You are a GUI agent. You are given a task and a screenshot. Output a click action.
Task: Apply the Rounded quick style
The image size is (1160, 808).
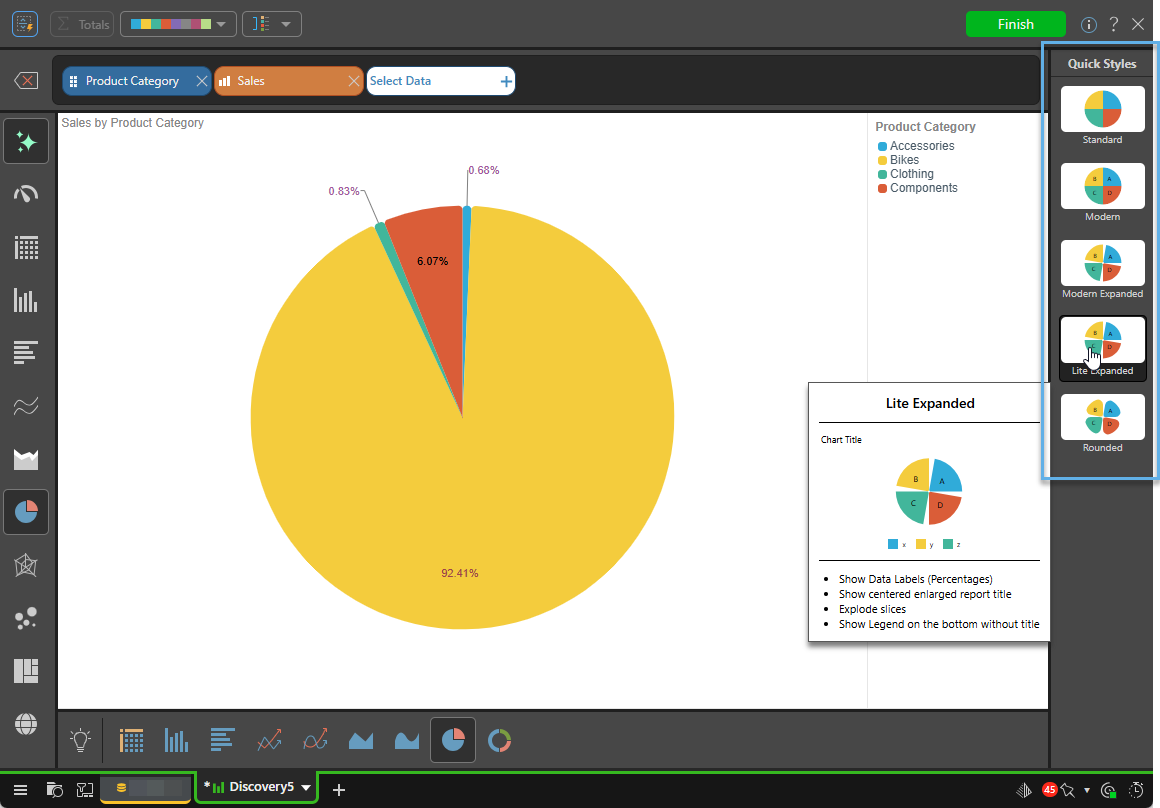[x=1102, y=417]
